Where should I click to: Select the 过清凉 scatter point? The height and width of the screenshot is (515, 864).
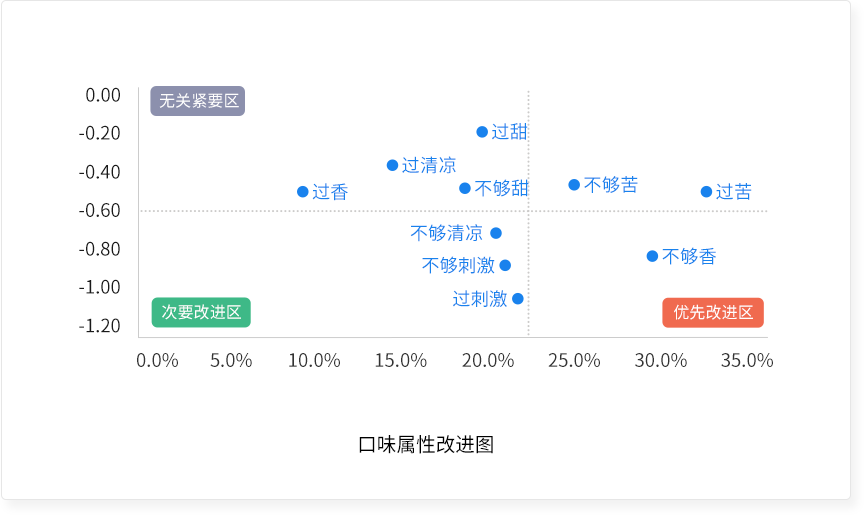[x=393, y=165]
